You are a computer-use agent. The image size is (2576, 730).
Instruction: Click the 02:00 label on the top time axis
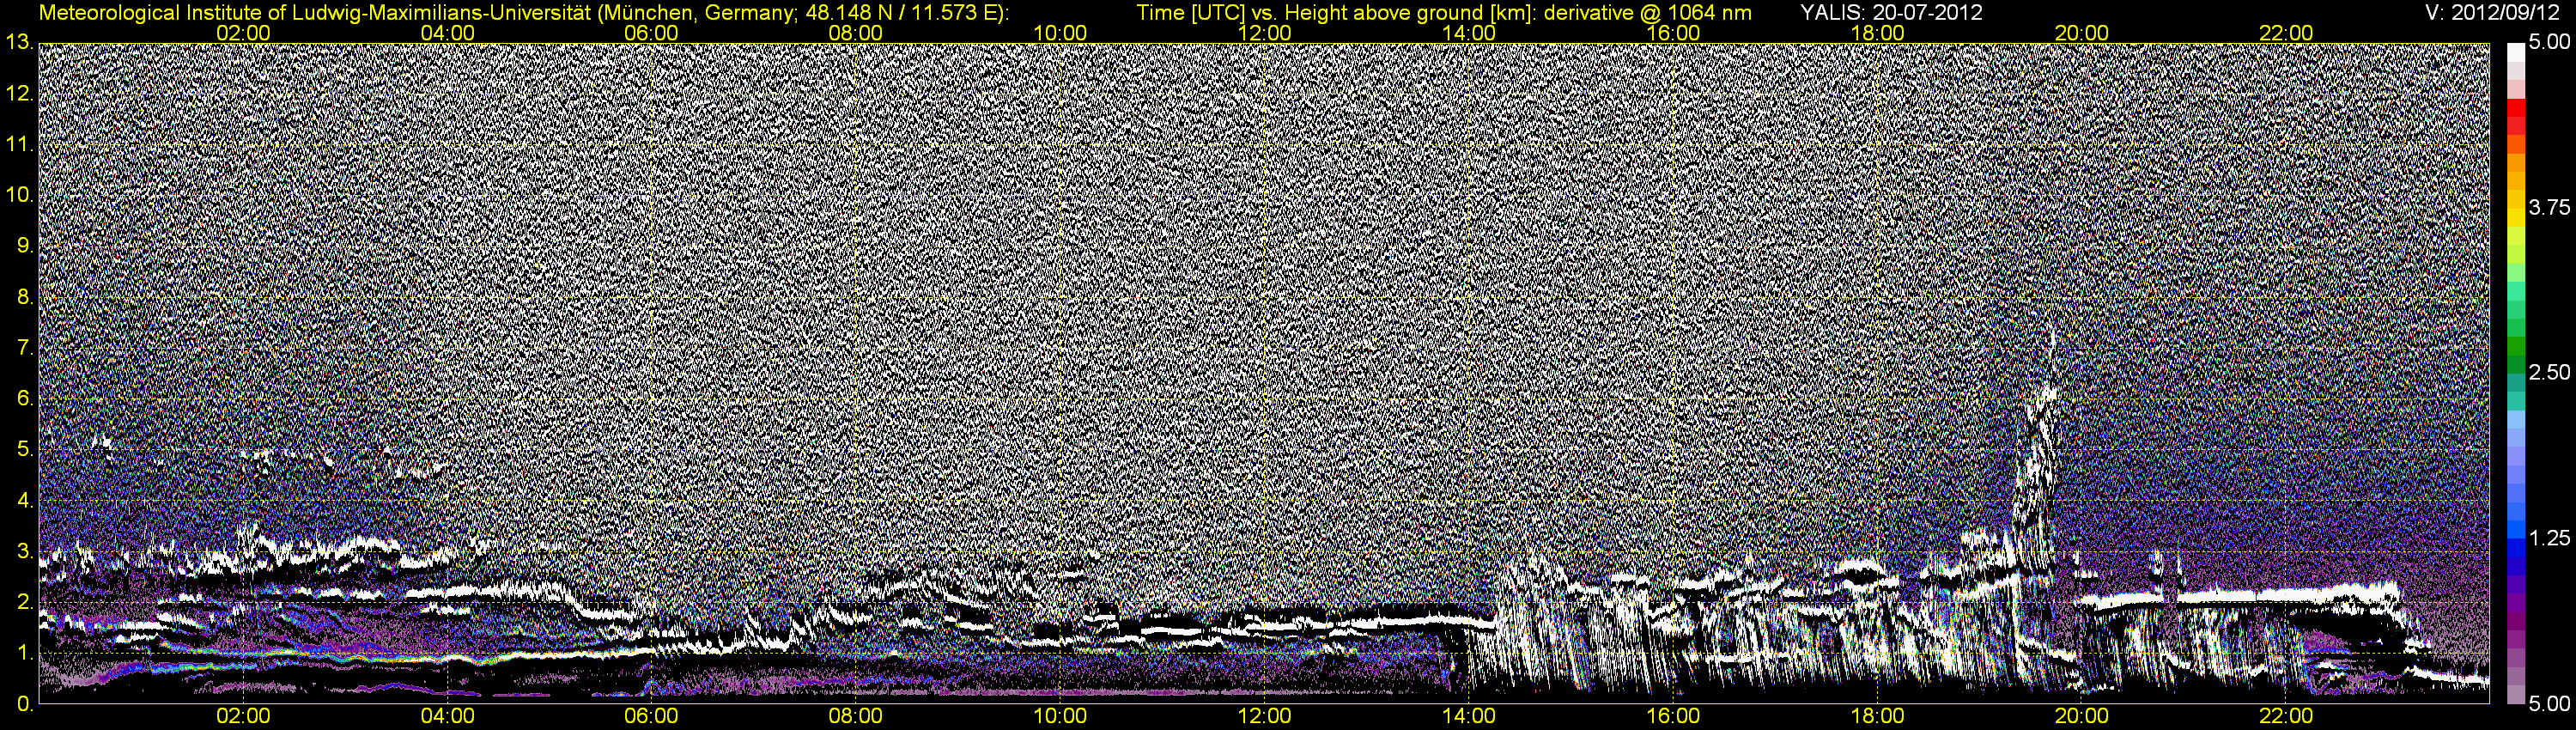pos(243,33)
